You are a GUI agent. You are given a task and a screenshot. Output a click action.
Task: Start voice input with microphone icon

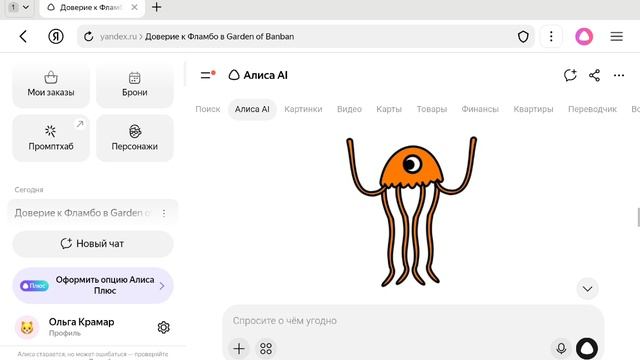561,349
